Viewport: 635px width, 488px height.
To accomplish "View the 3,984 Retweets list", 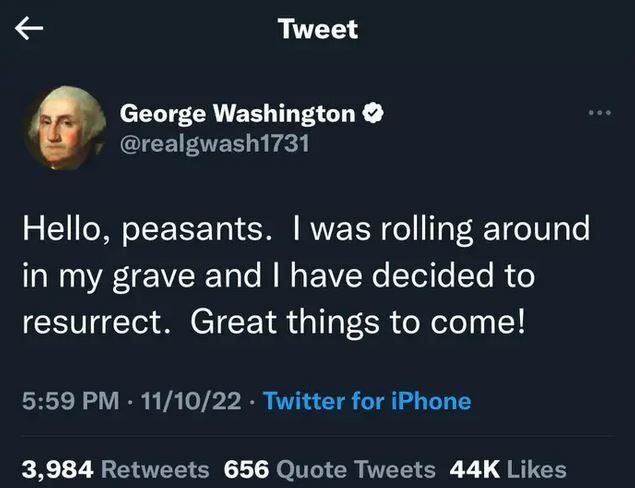I will [117, 469].
